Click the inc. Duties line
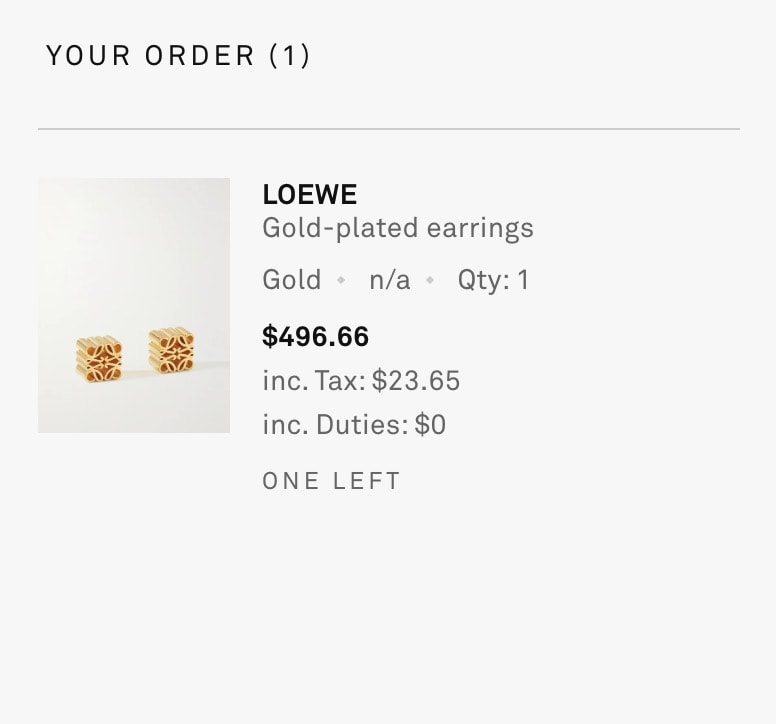This screenshot has width=776, height=724. click(x=353, y=425)
